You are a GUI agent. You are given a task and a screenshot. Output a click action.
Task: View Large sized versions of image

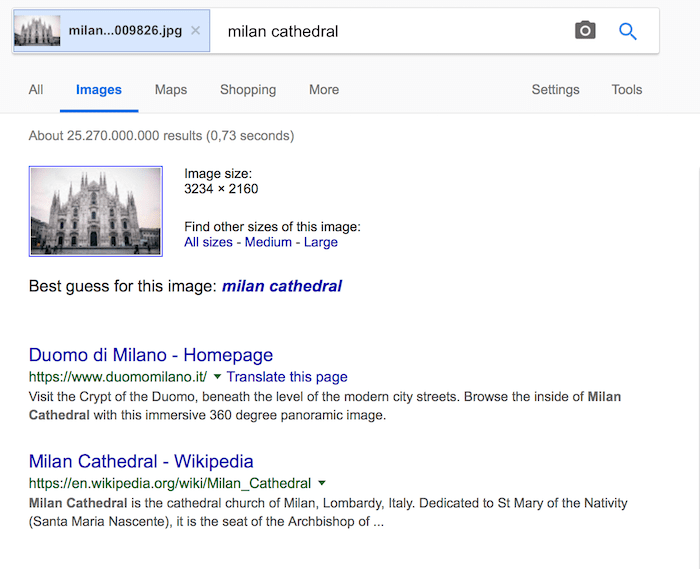coord(321,242)
